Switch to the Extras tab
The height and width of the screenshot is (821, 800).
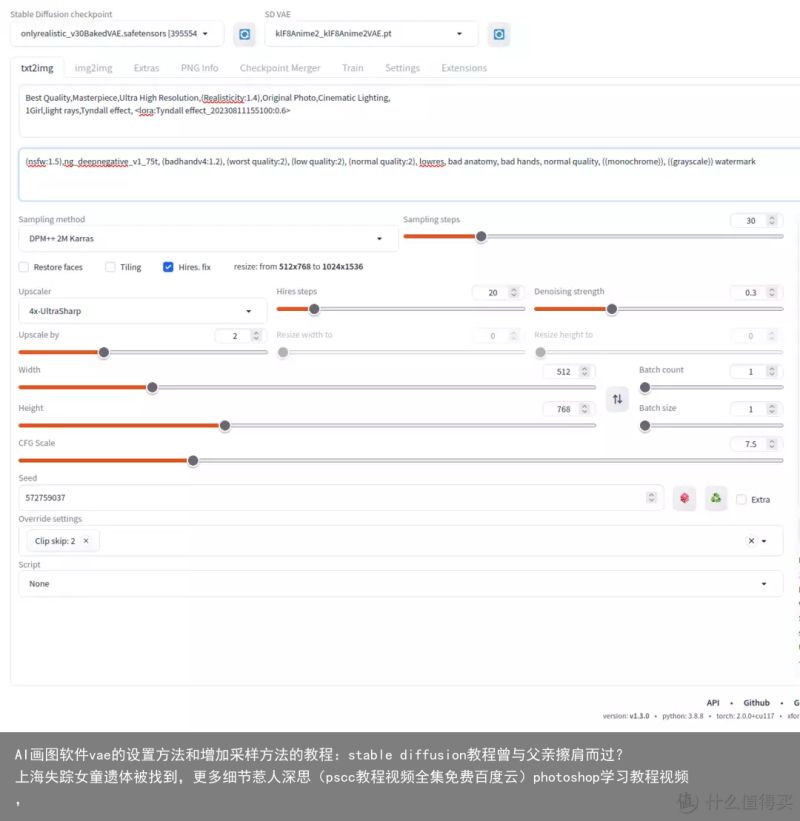point(147,68)
